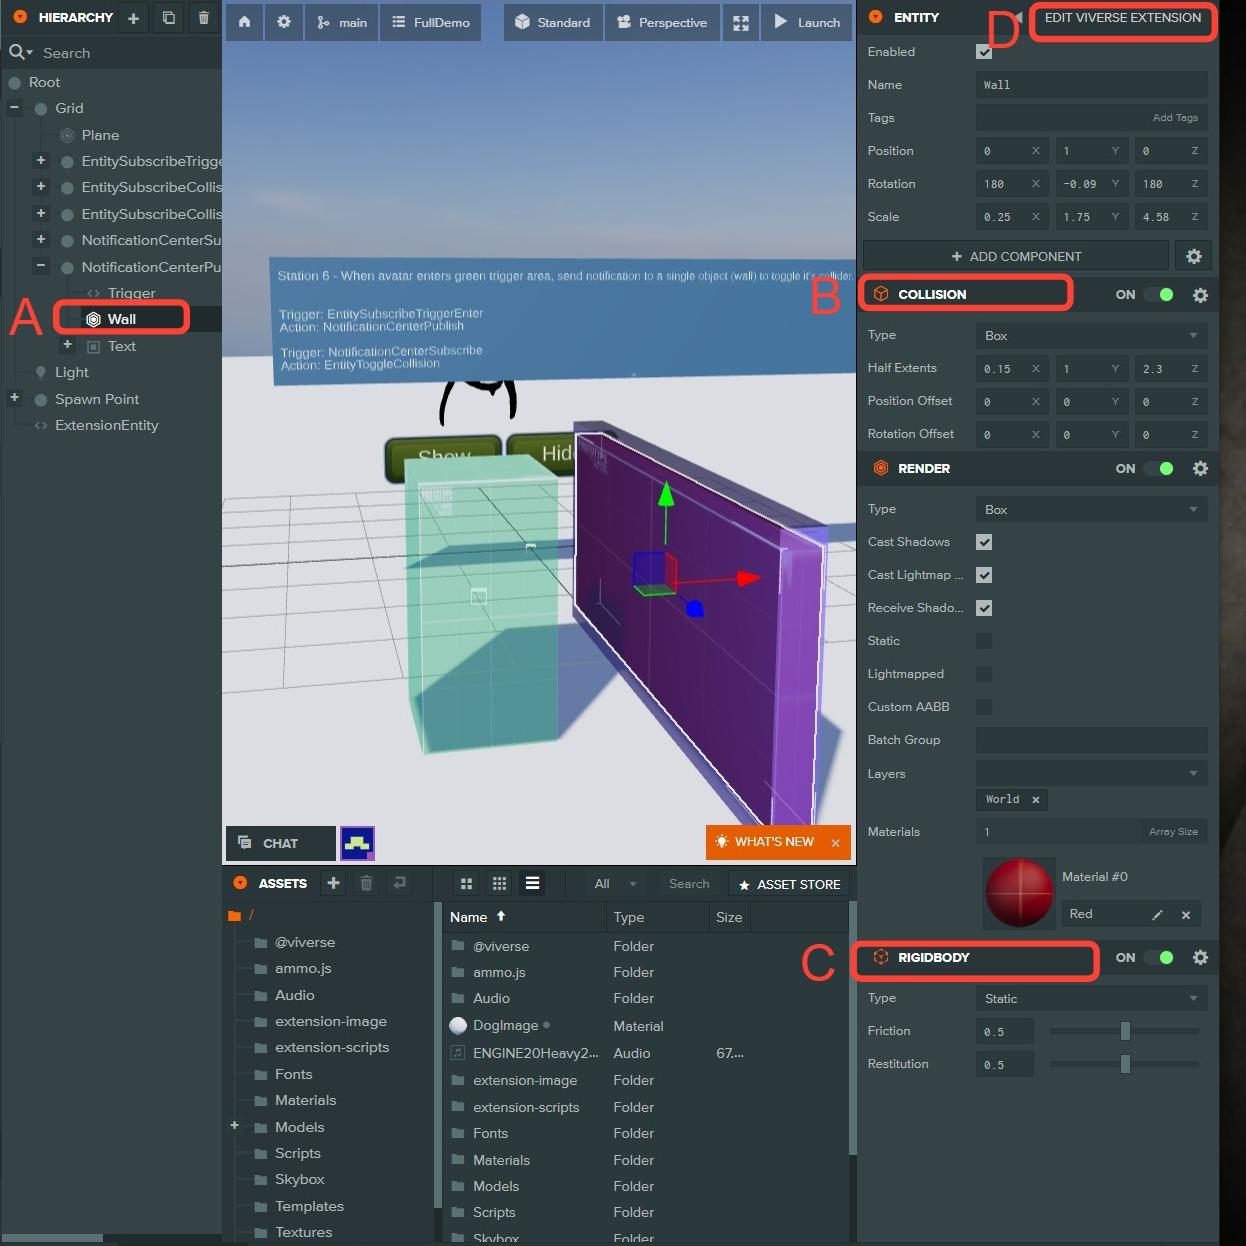Switch assets panel to list view icon
1246x1246 pixels.
533,883
